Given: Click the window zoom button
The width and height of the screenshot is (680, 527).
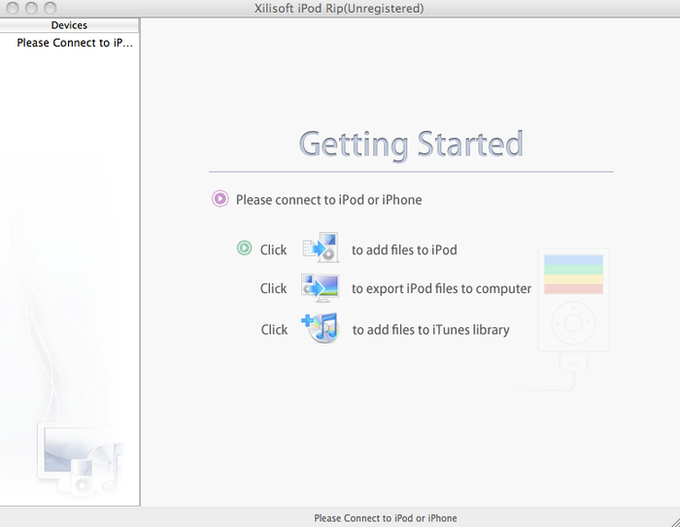Looking at the screenshot, I should 50,8.
